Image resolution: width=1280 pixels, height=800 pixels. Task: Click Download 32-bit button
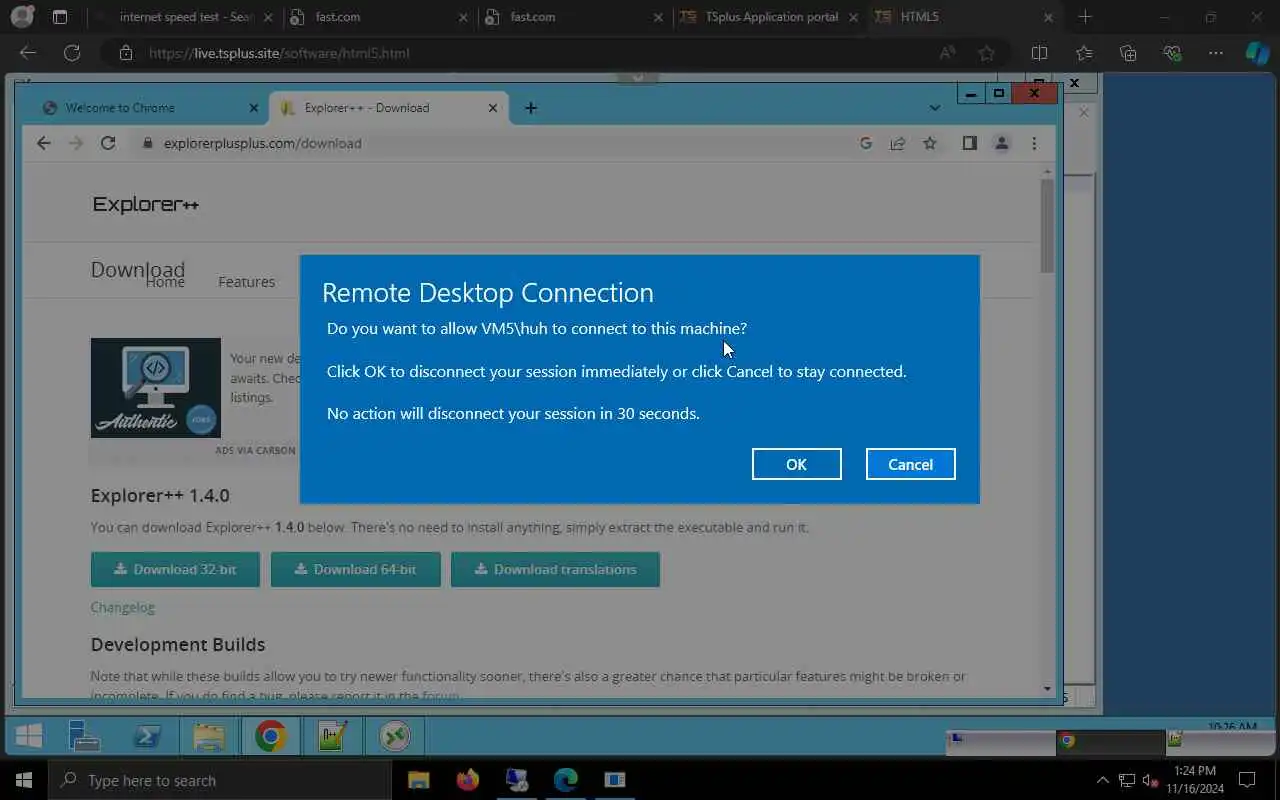point(175,569)
